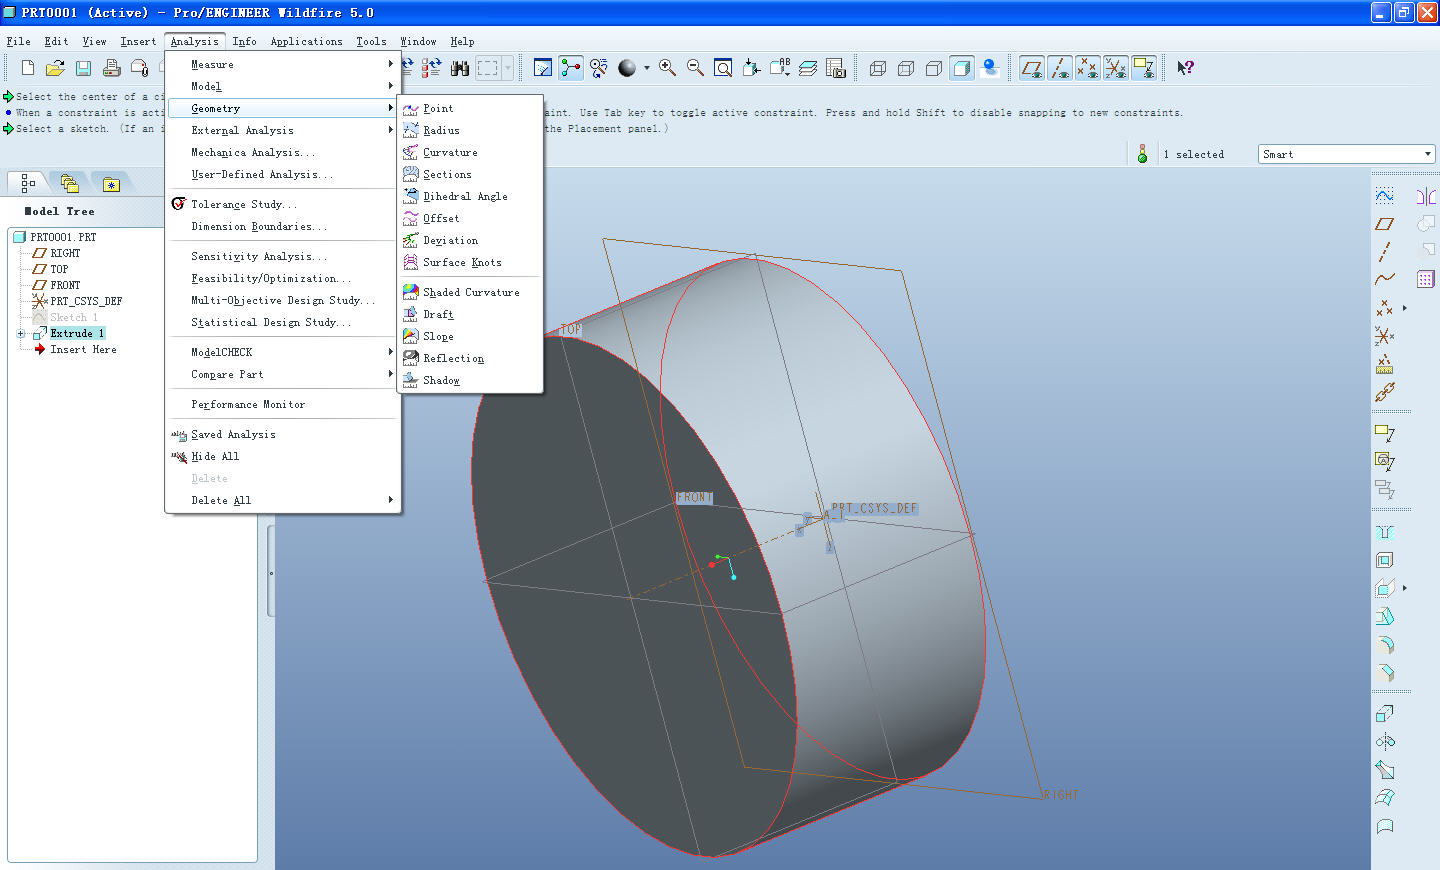1440x870 pixels.
Task: Open the View Manager icon
Action: 836,68
